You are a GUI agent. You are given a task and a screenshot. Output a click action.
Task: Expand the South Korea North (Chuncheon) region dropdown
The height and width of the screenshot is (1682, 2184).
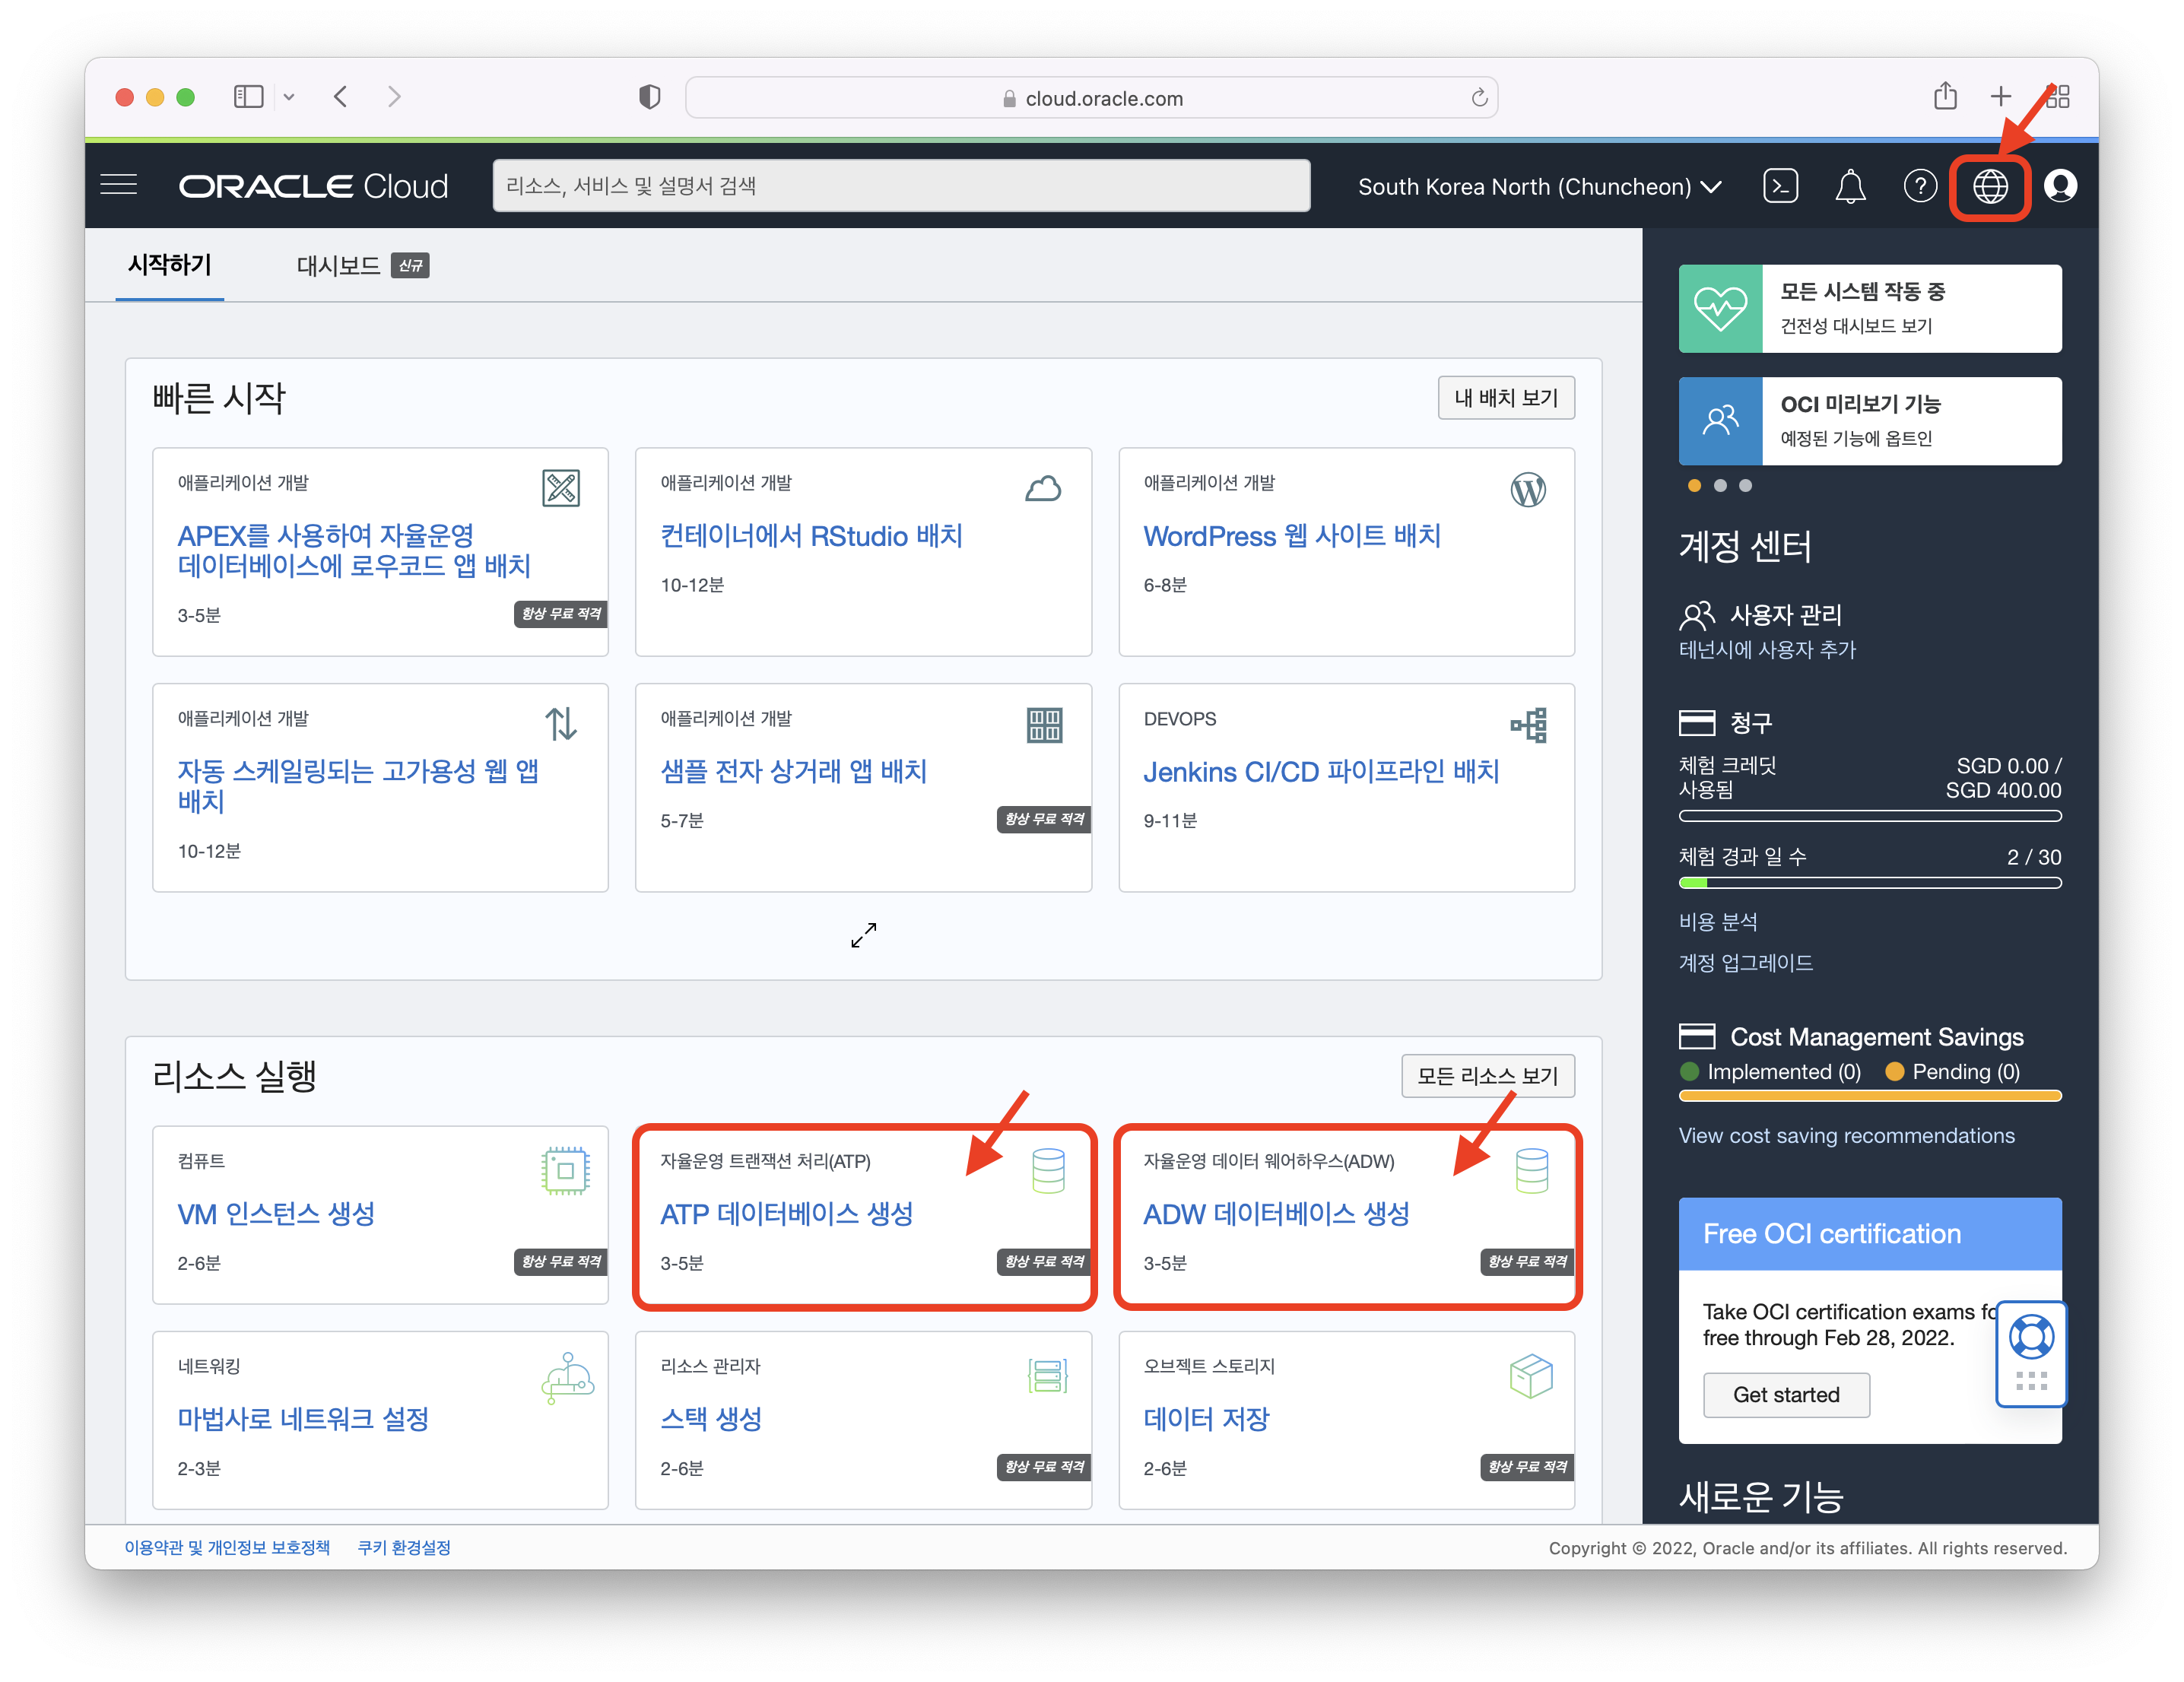(x=1539, y=187)
